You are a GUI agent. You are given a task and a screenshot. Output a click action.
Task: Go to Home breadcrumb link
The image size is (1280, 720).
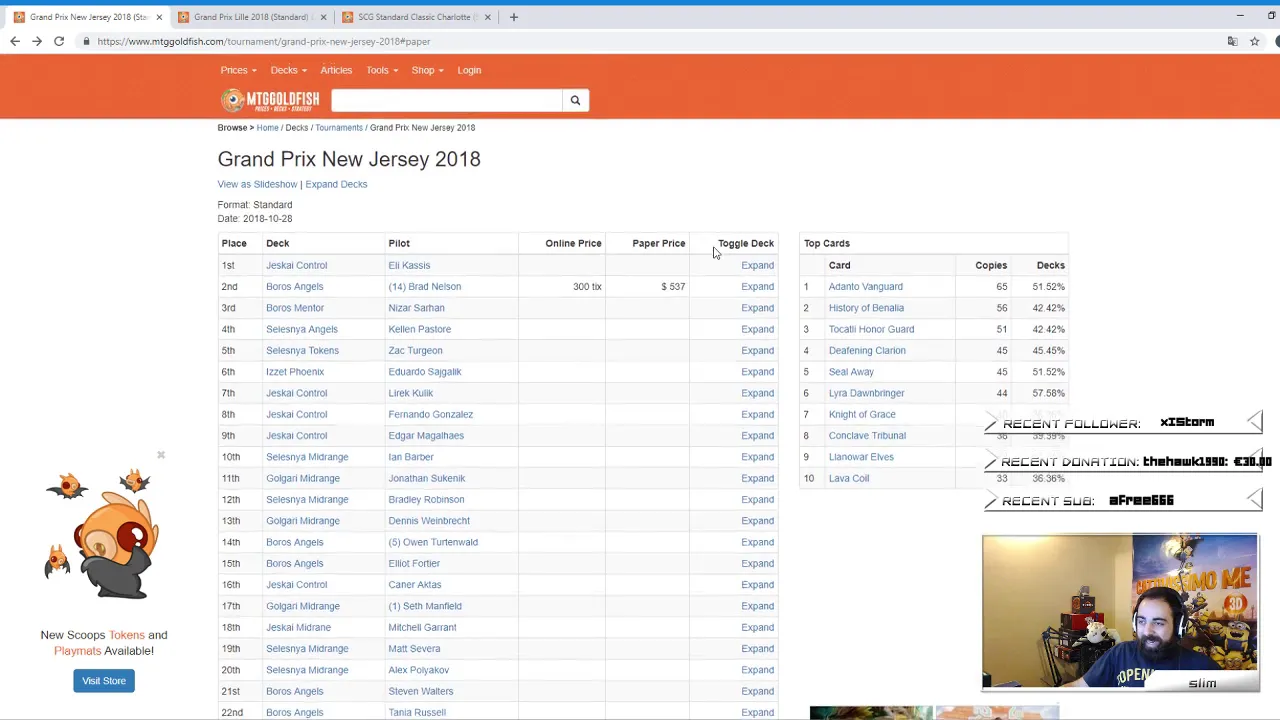click(x=267, y=127)
